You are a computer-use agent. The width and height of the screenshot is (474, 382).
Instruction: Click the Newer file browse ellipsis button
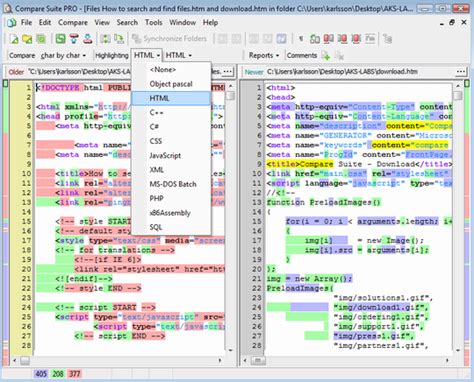click(461, 72)
